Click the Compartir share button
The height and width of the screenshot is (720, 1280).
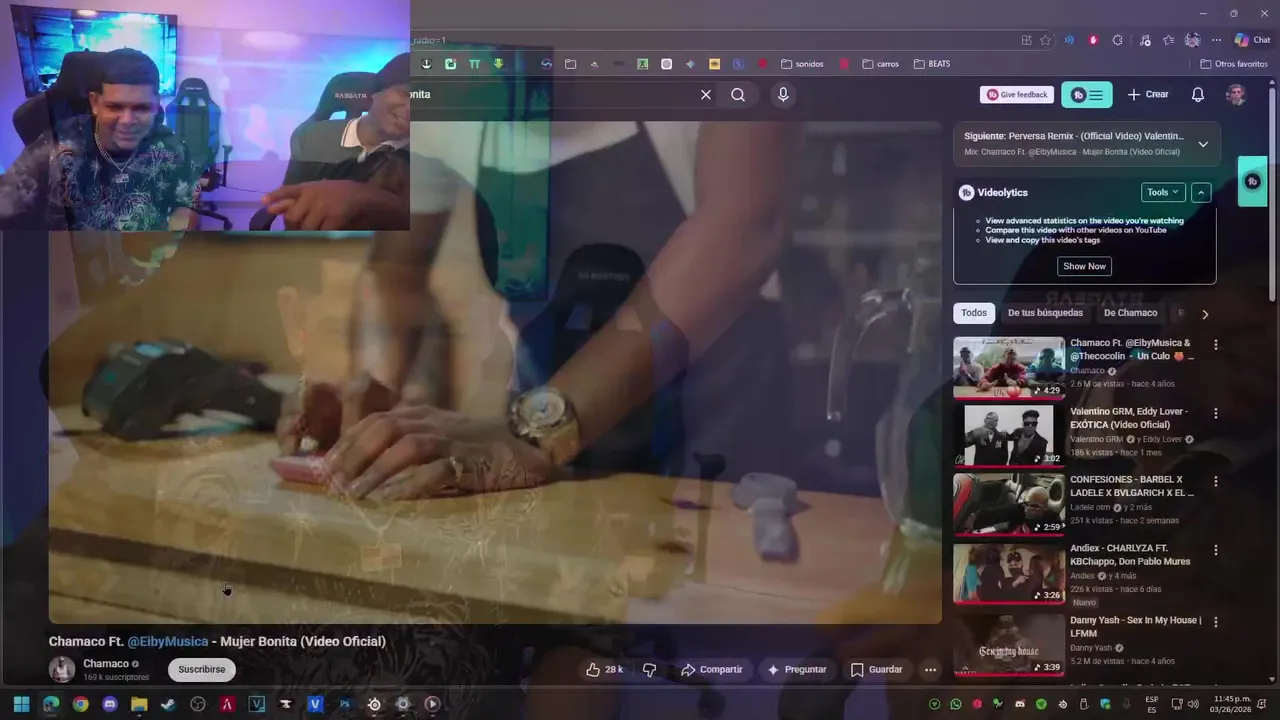click(712, 670)
